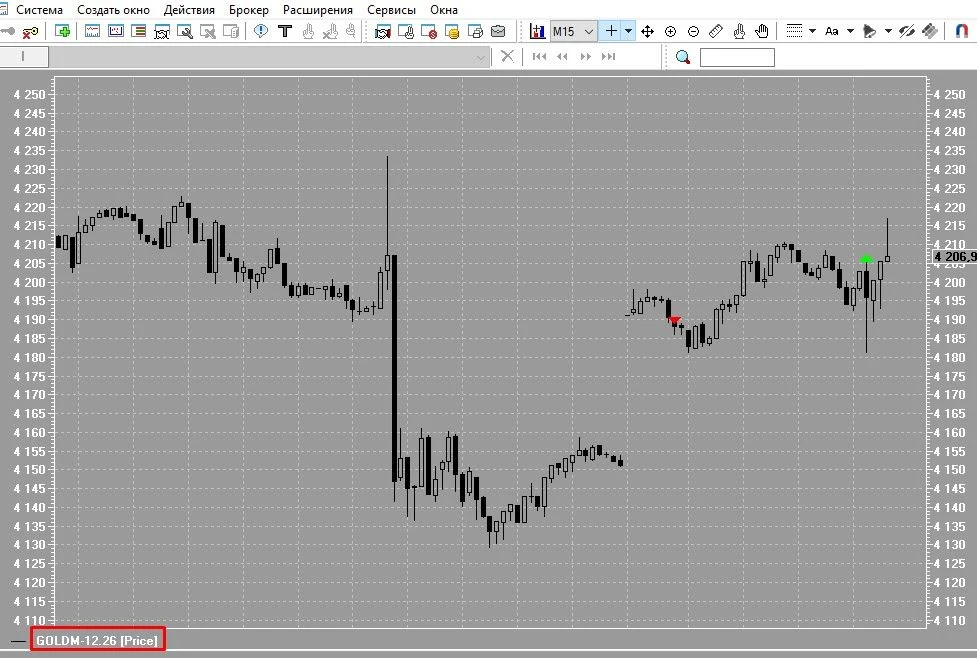Open the Расширения menu
Viewport: 977px width, 658px height.
point(318,10)
